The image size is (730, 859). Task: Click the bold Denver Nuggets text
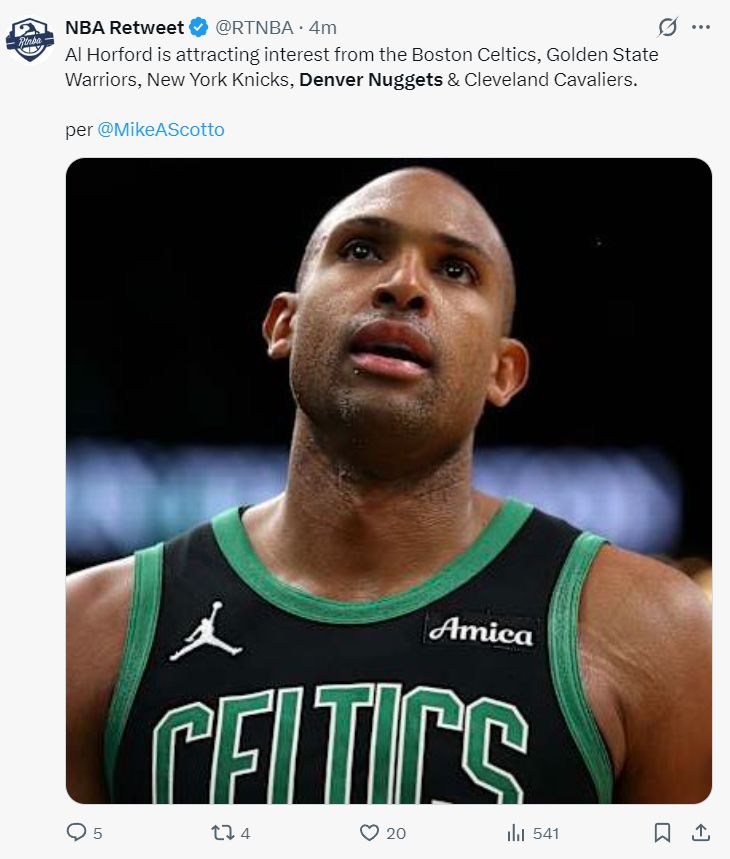(371, 79)
